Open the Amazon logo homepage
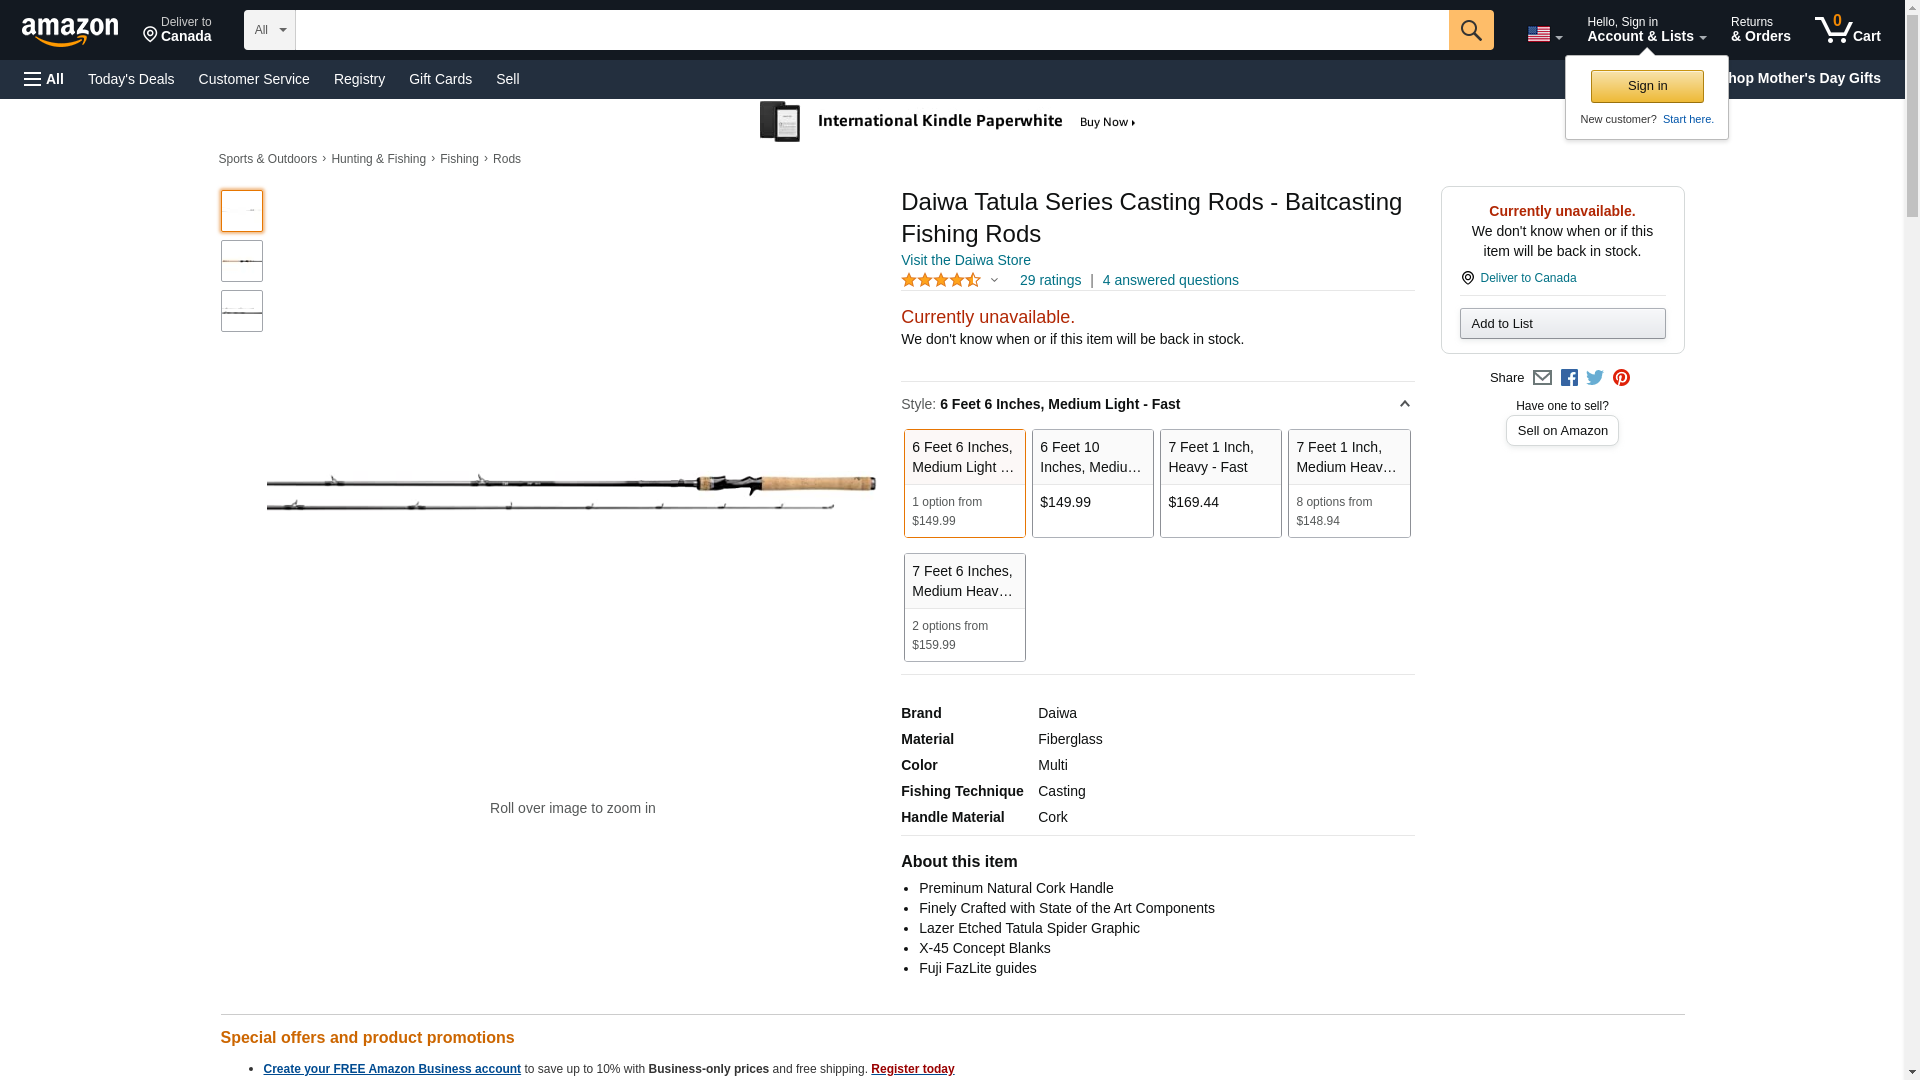Image resolution: width=1920 pixels, height=1080 pixels. tap(70, 31)
